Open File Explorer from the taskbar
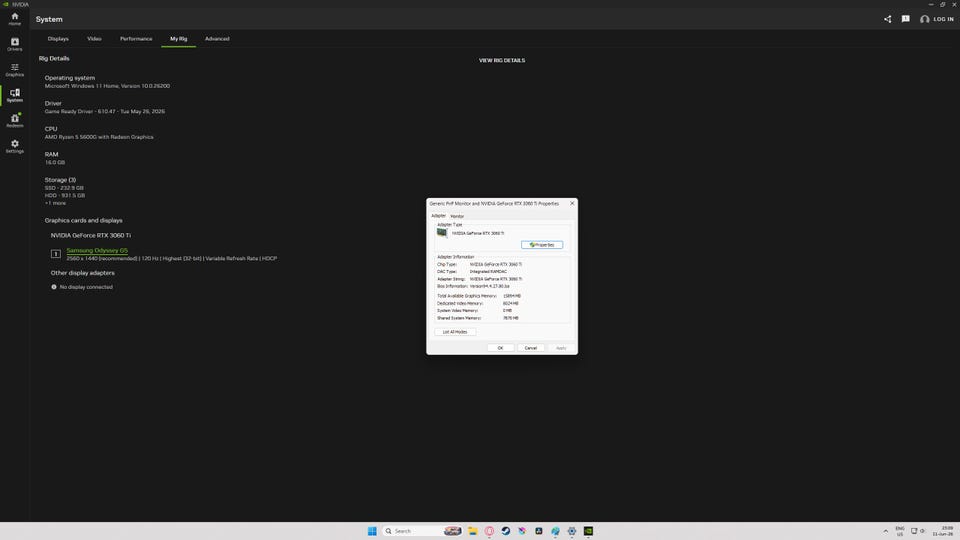 [473, 531]
